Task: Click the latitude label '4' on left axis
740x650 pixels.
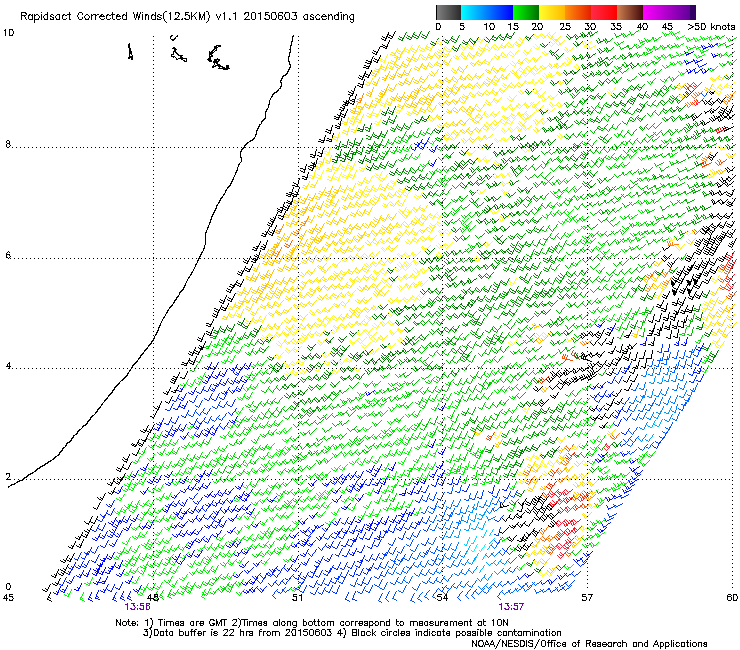Action: (8, 366)
